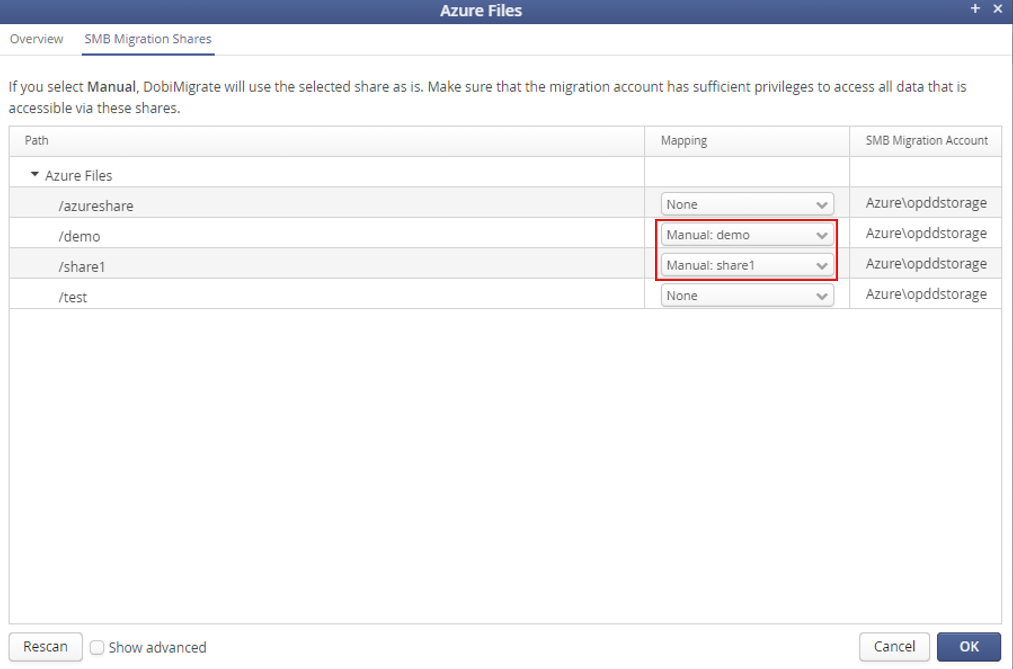1013x669 pixels.
Task: Click the account cell for /test
Action: click(926, 294)
